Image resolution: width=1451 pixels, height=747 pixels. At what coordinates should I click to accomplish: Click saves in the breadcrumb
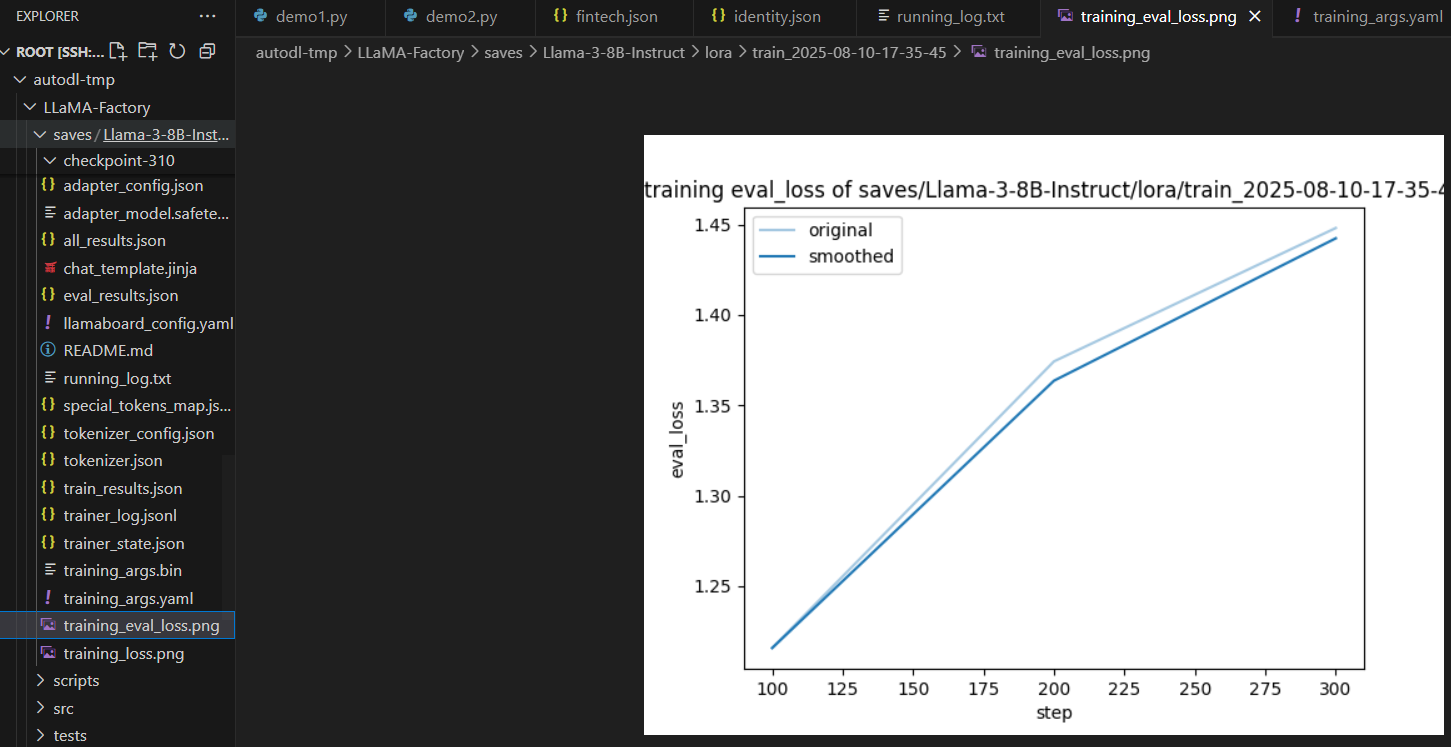(503, 52)
